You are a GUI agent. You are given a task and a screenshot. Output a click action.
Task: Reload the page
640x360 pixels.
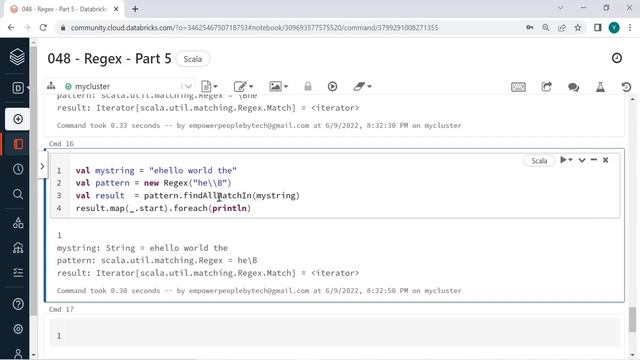[x=43, y=27]
